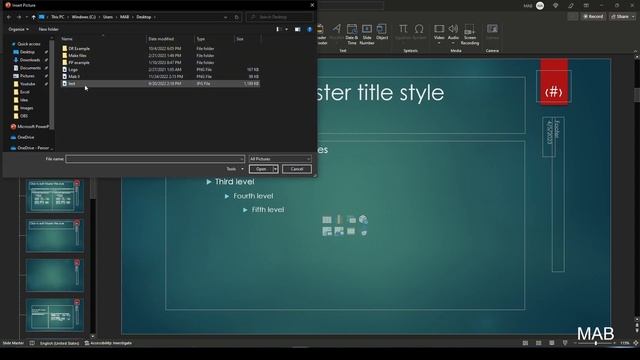The height and width of the screenshot is (360, 640).
Task: Toggle the preview pane icon in dialog
Action: [298, 29]
